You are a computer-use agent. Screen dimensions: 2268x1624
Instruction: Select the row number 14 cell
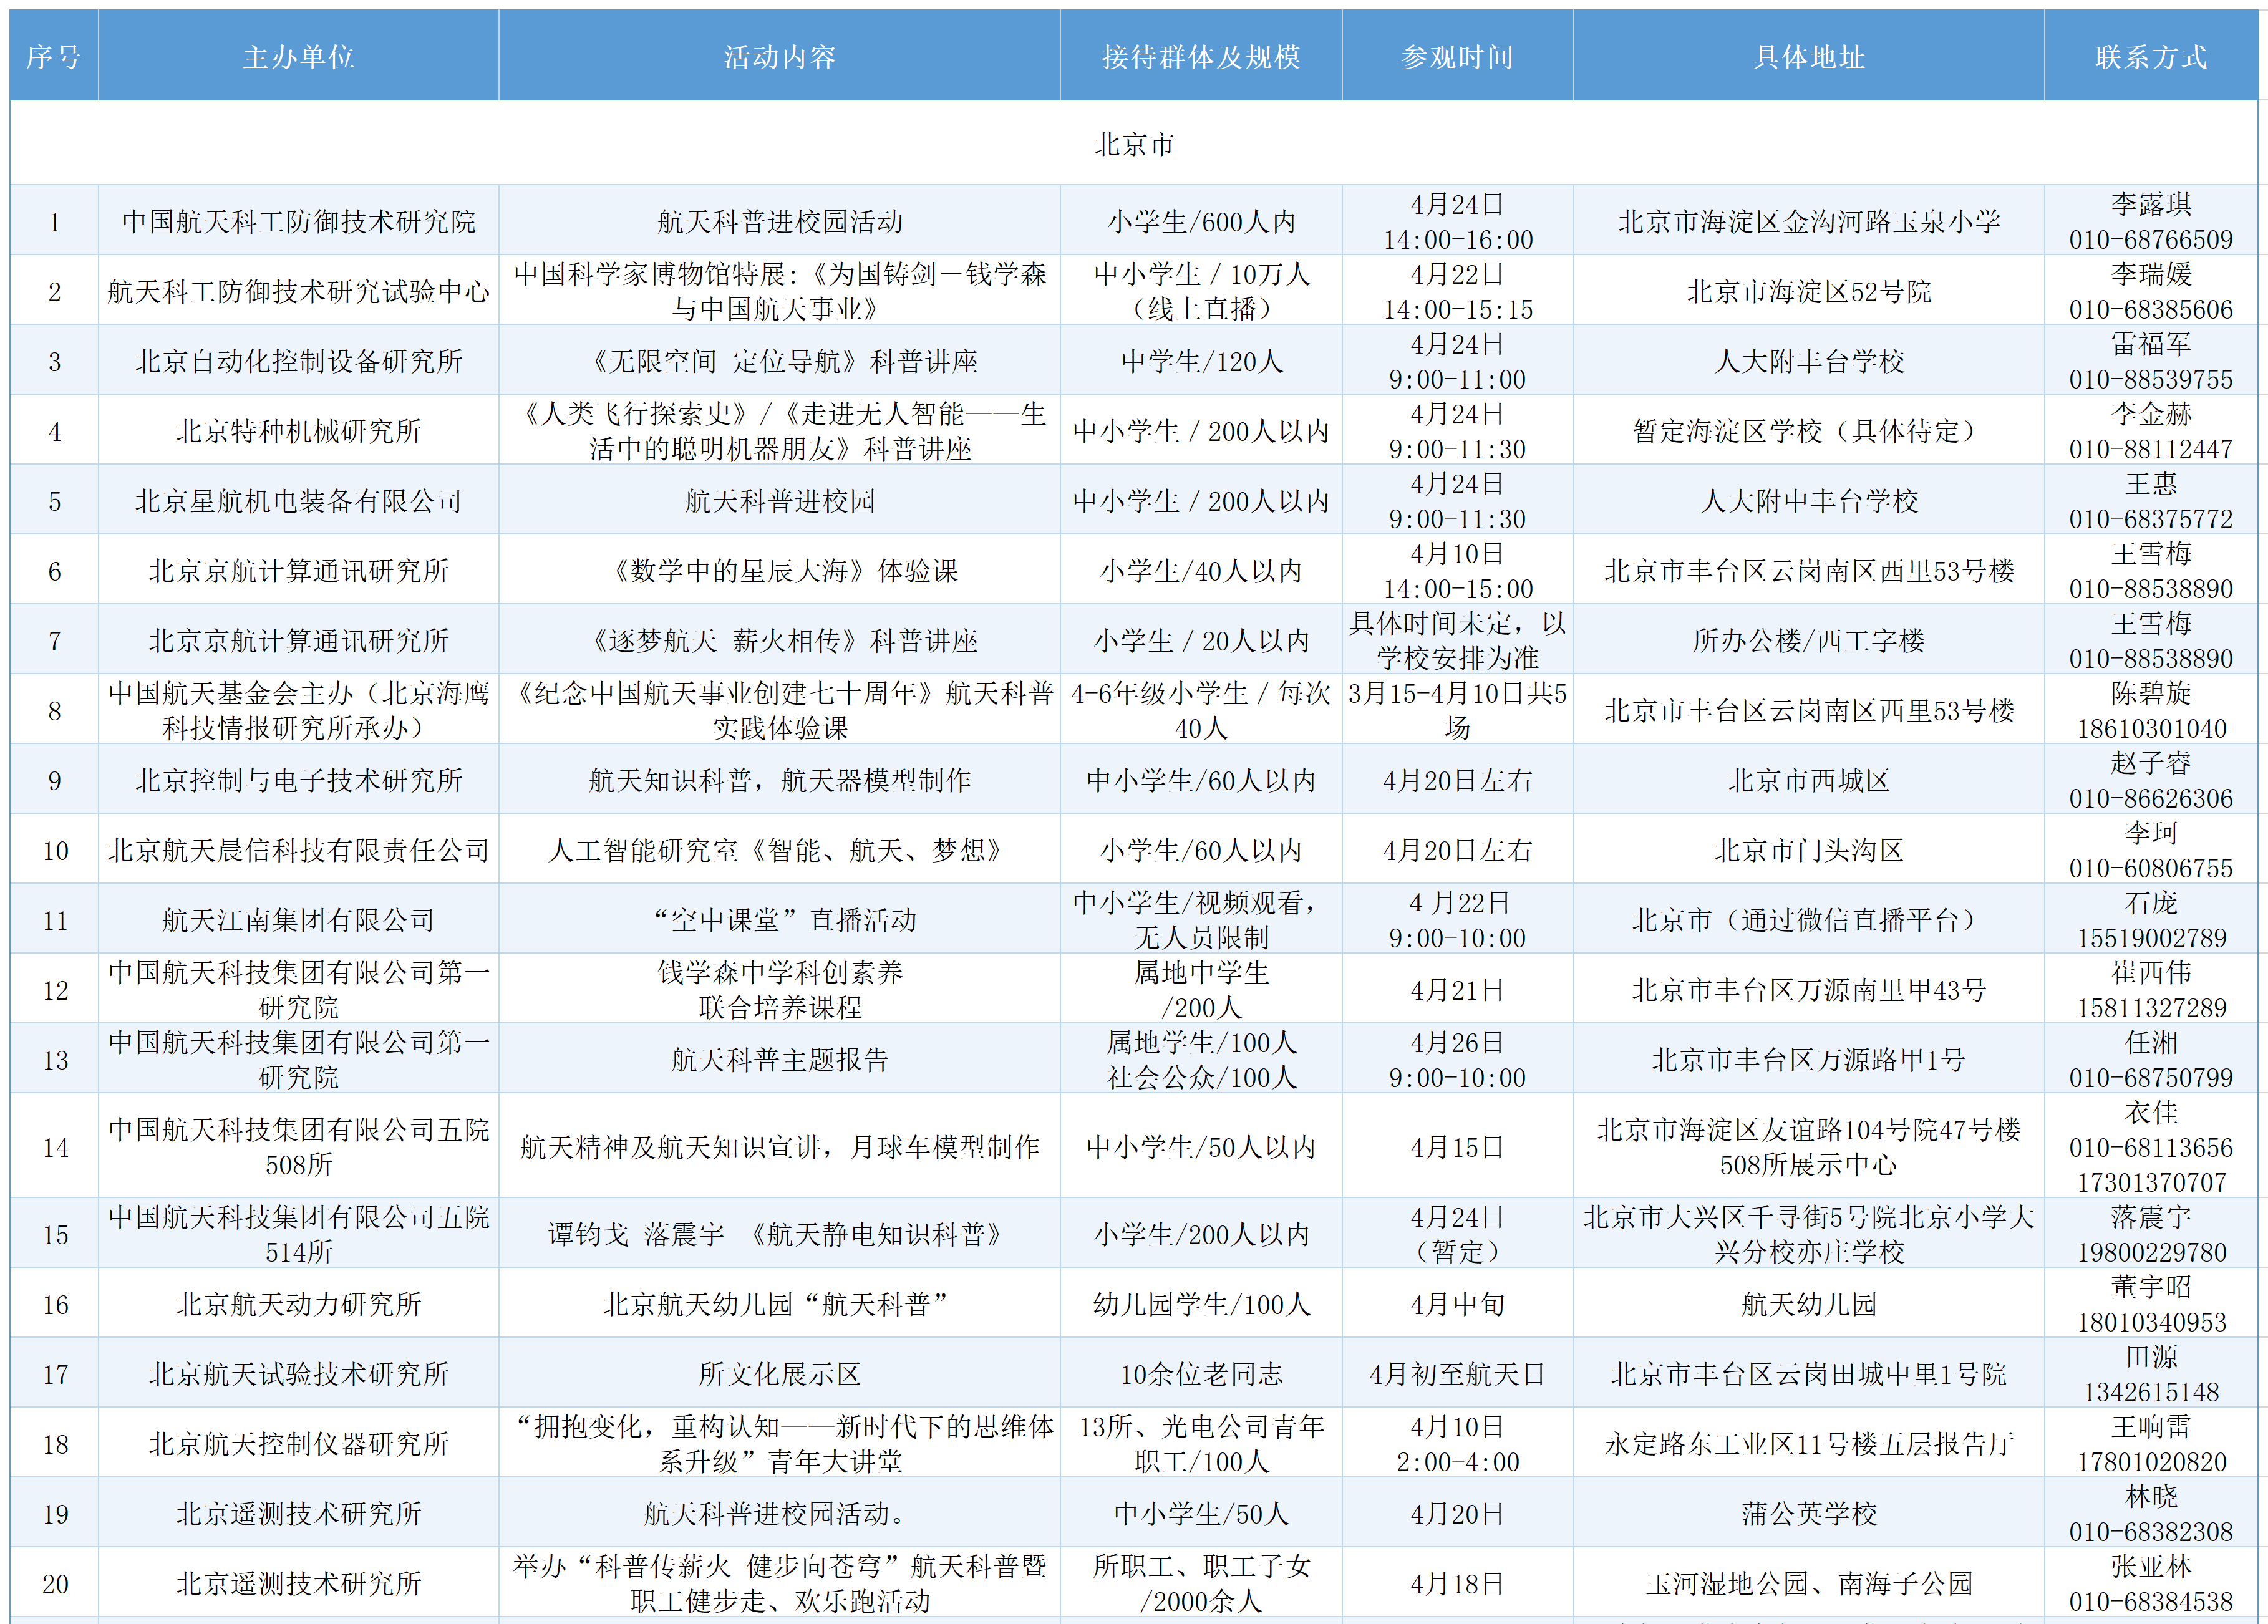(x=54, y=1147)
